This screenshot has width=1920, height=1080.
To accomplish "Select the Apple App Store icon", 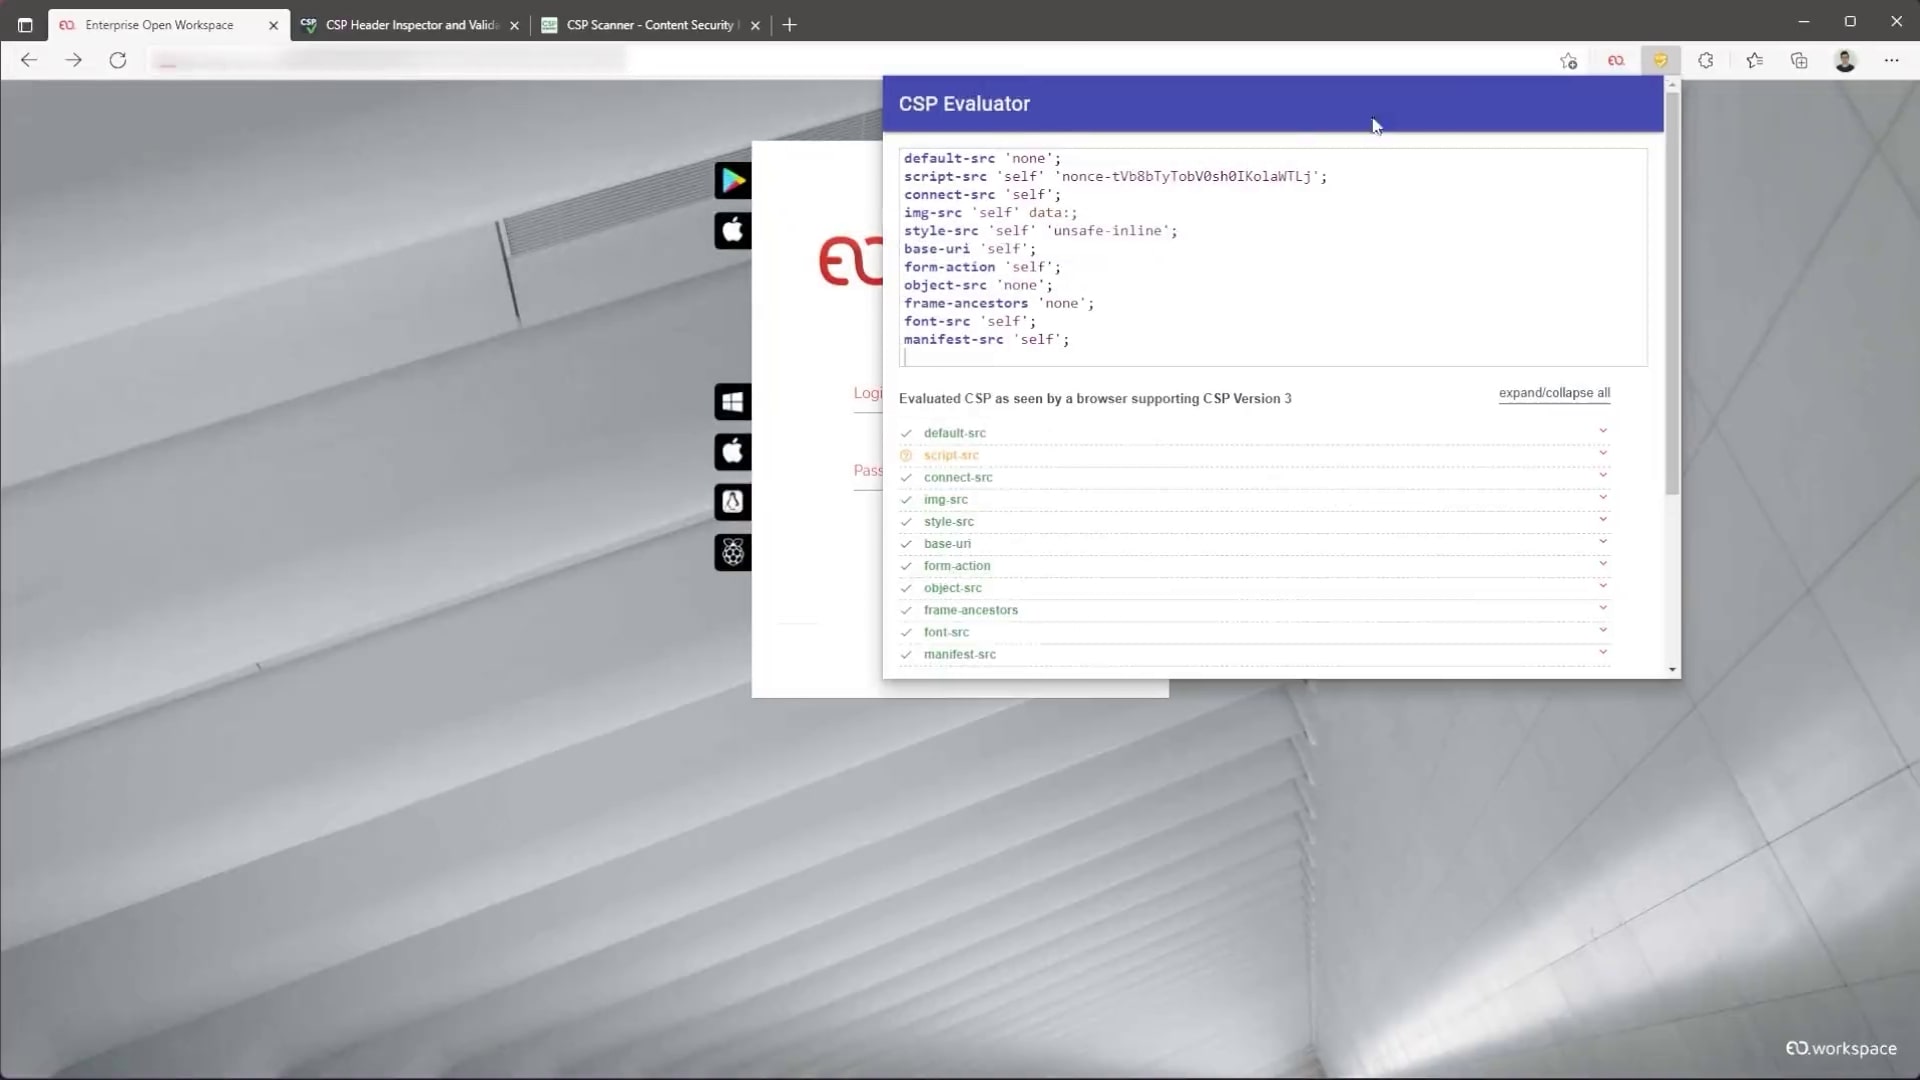I will [733, 230].
